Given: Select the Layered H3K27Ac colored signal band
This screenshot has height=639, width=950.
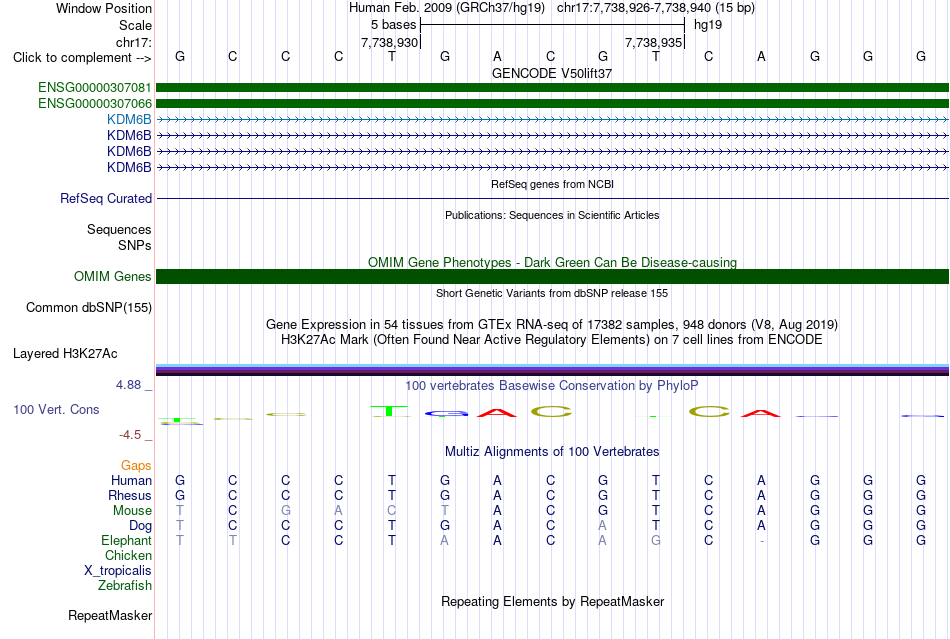Looking at the screenshot, I should click(x=553, y=370).
